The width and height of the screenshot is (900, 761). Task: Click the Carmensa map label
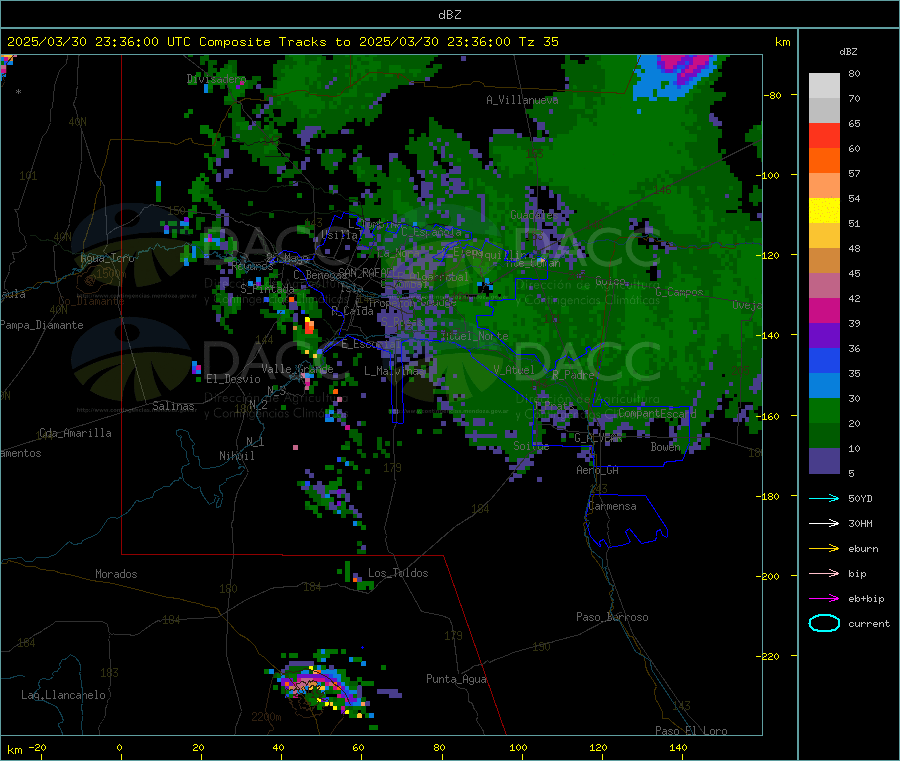coord(612,506)
